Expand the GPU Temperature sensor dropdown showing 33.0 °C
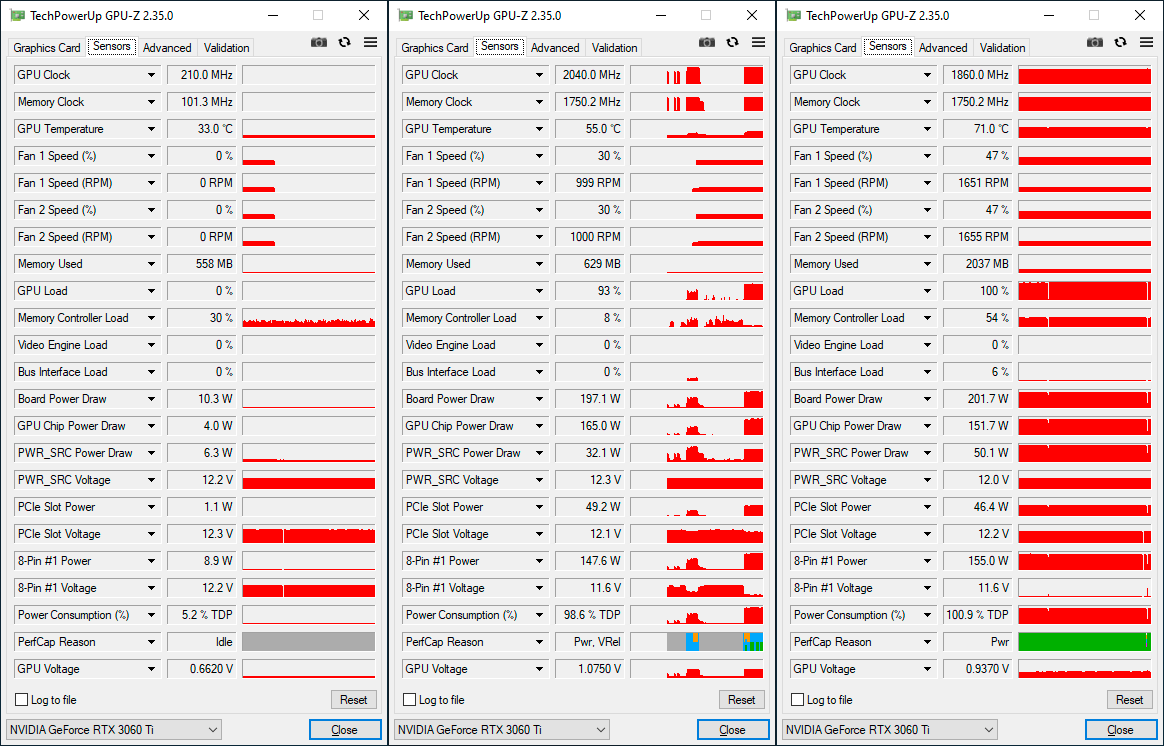Screen dimensions: 1164x746 [152, 129]
